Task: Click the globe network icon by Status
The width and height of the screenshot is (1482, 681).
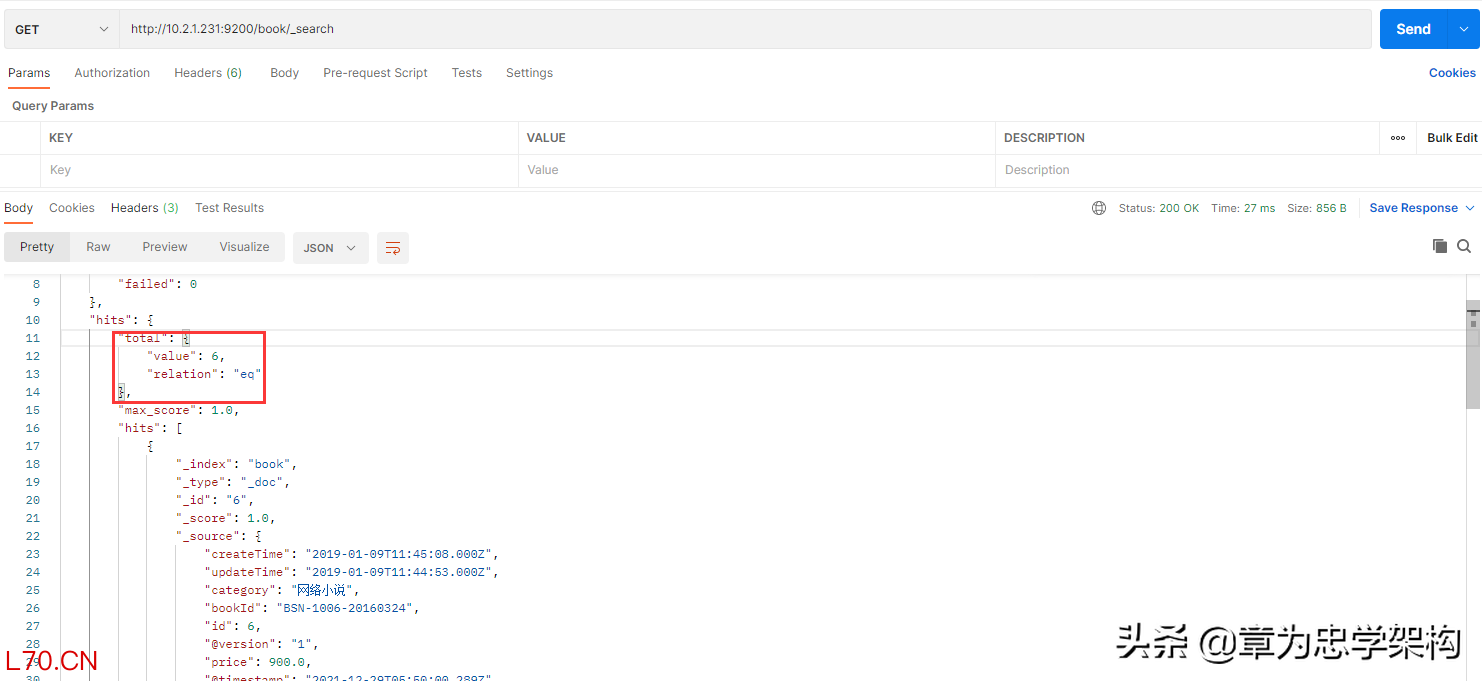Action: click(x=1099, y=208)
